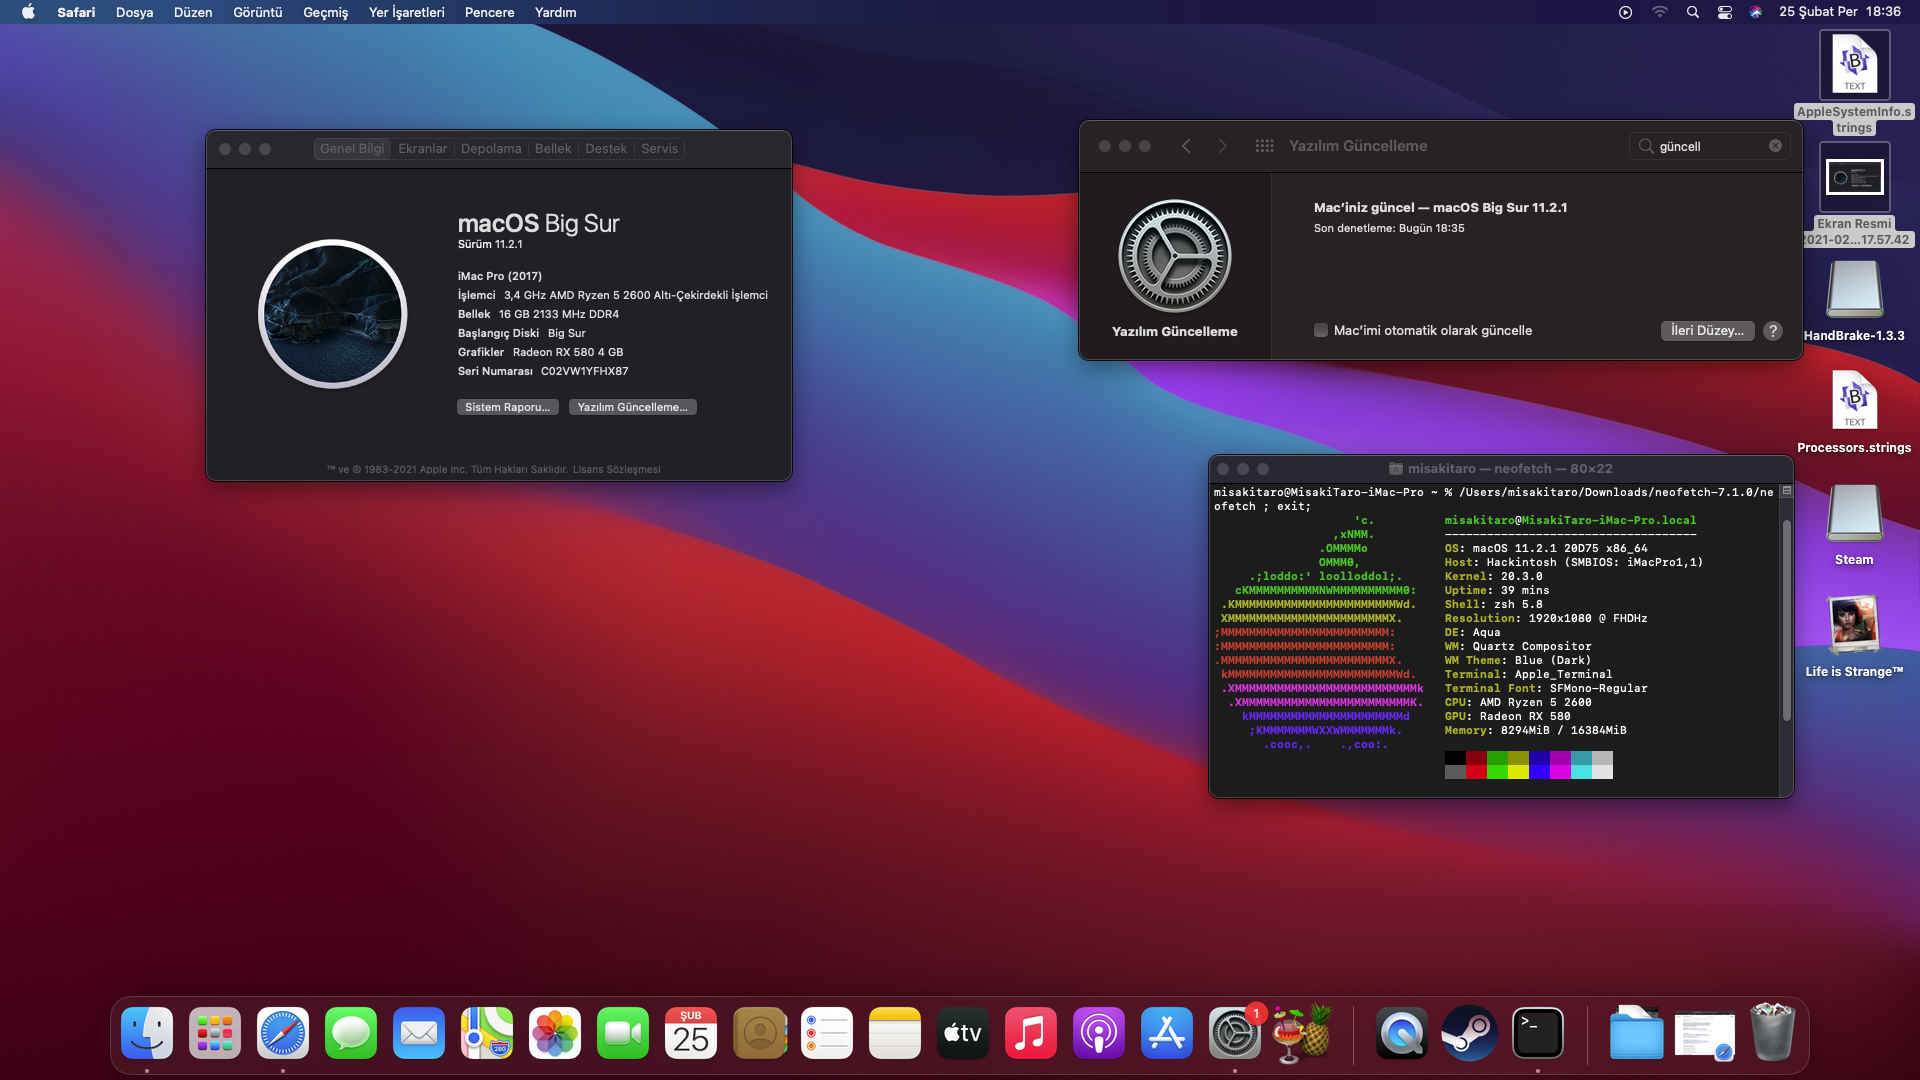This screenshot has height=1080, width=1920.
Task: Open Steam from the Dock
Action: click(1469, 1033)
